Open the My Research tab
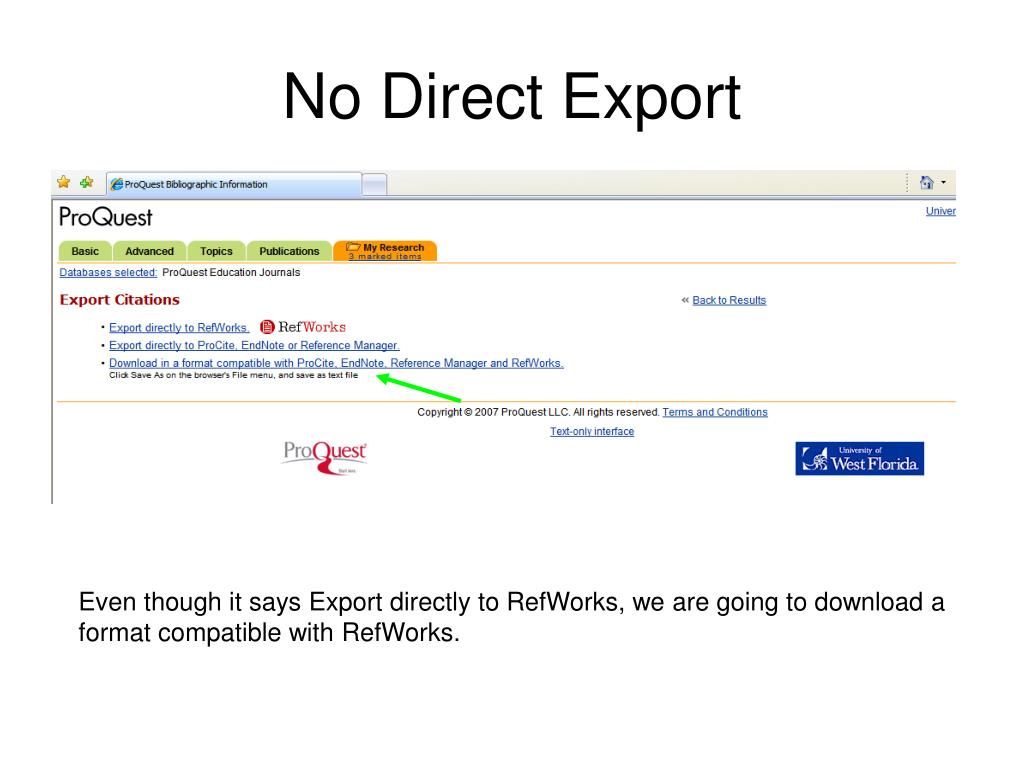1024x768 pixels. click(x=385, y=251)
